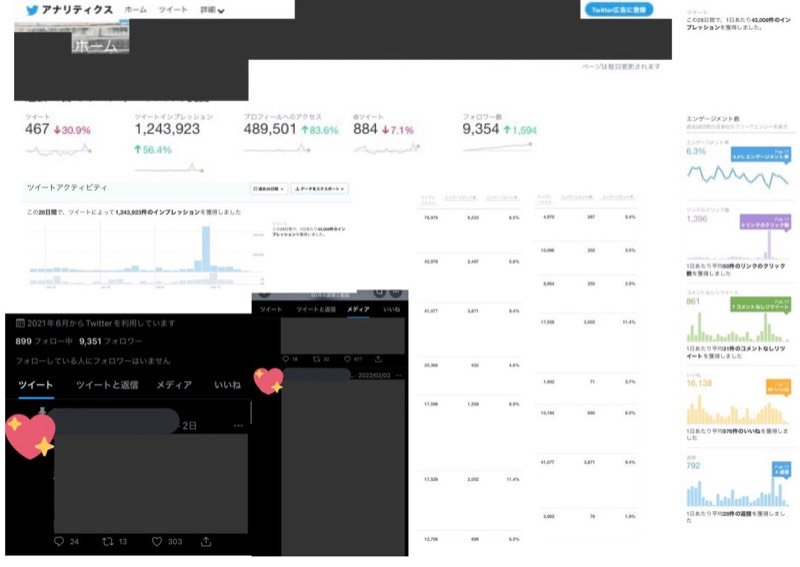Click the tallest bar in impressions chart
The width and height of the screenshot is (800, 567).
(206, 249)
